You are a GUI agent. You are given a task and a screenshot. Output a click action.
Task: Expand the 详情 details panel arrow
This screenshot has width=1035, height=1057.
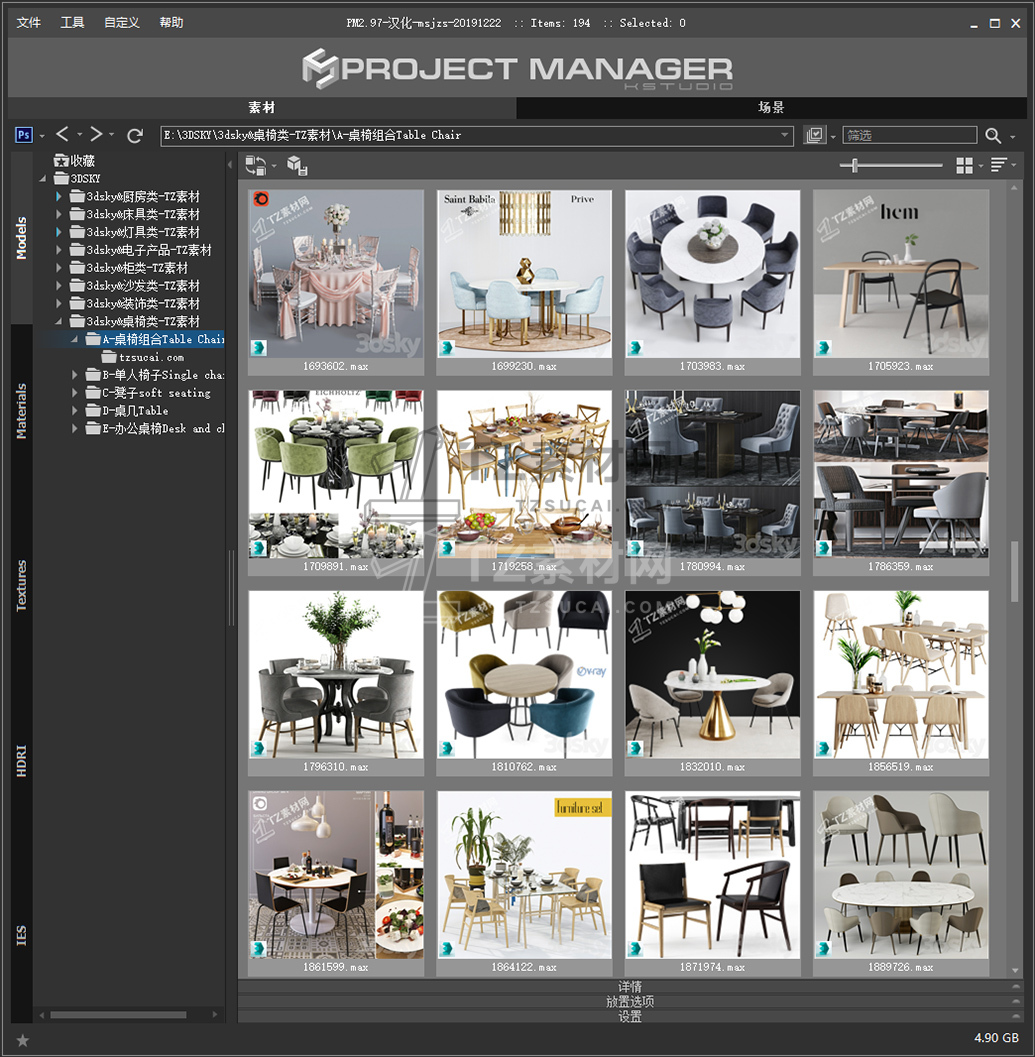[x=1015, y=987]
